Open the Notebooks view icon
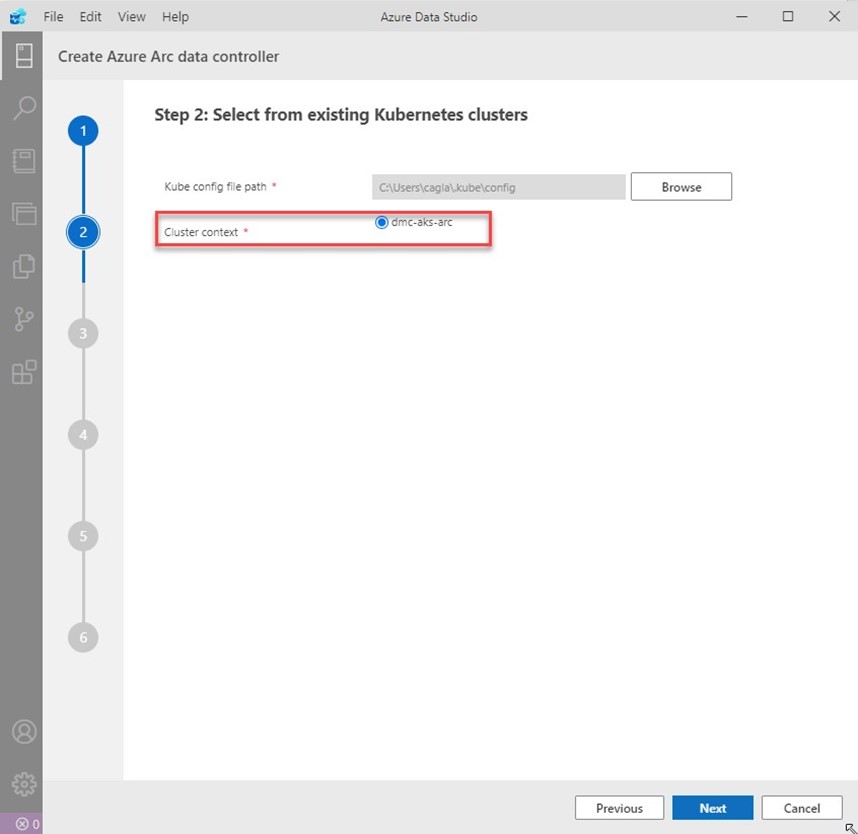 point(23,161)
